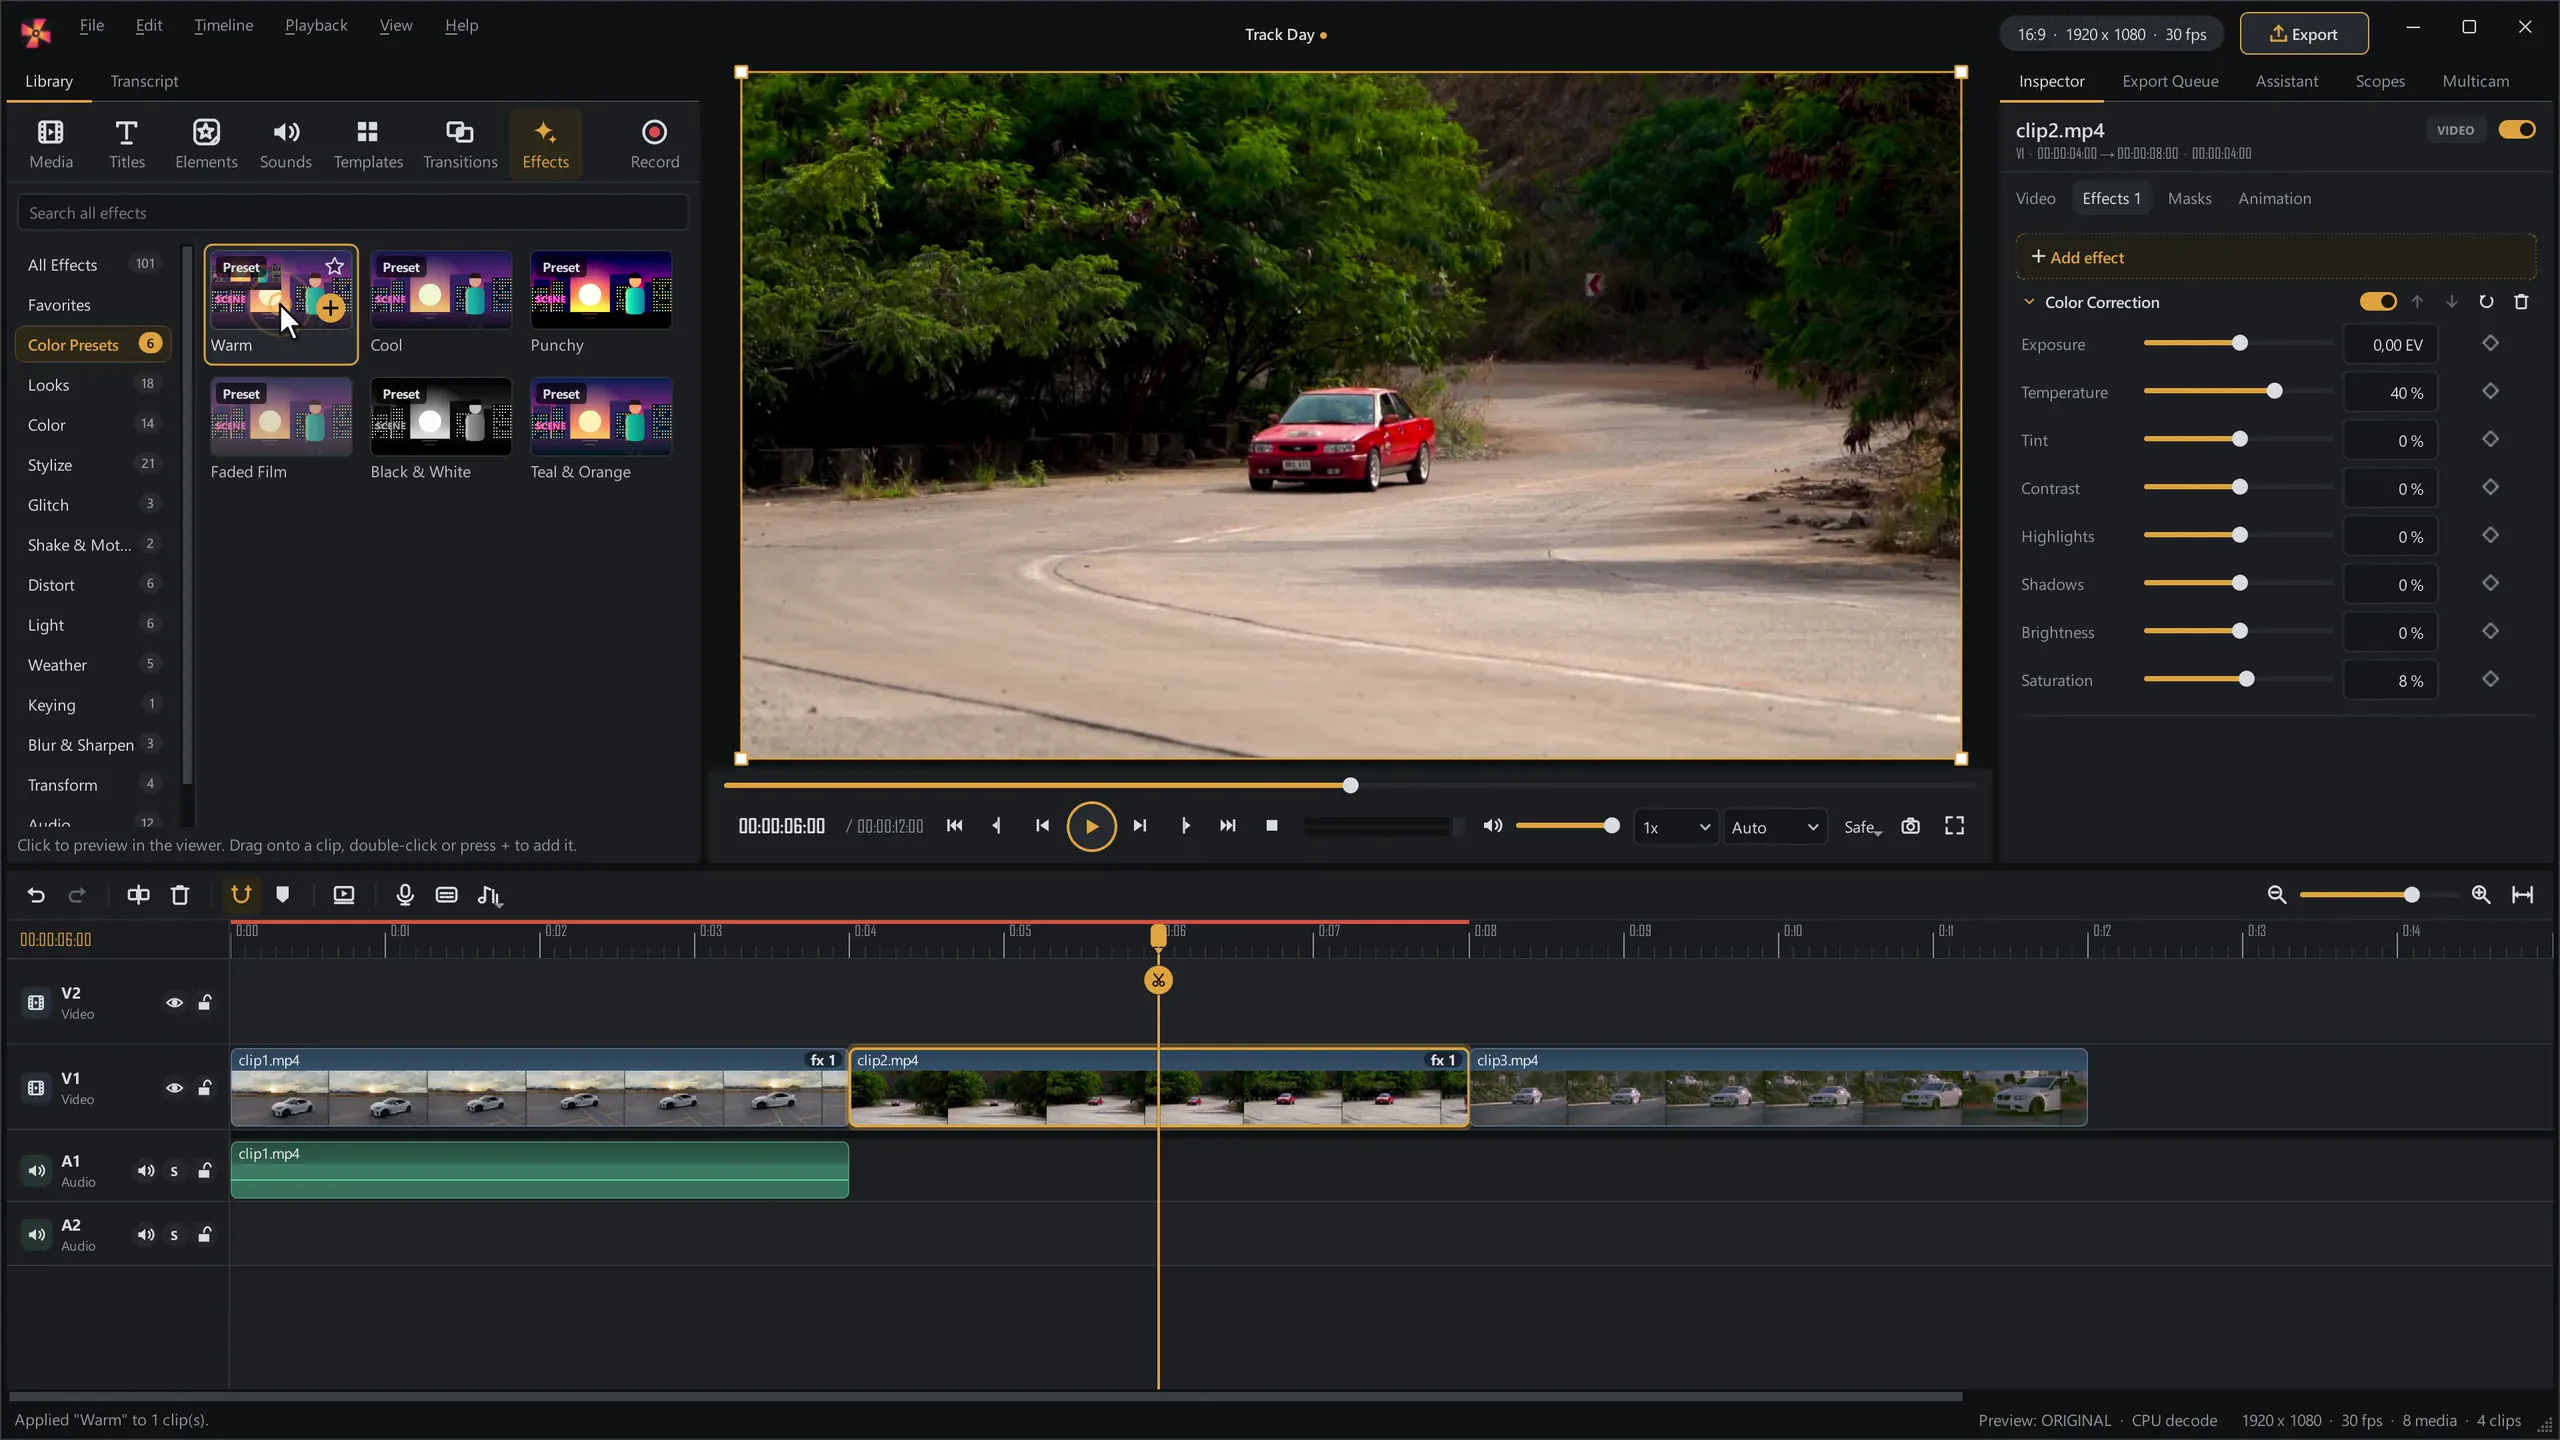Add a marker with the marker icon
Image resolution: width=2560 pixels, height=1440 pixels.
click(283, 895)
